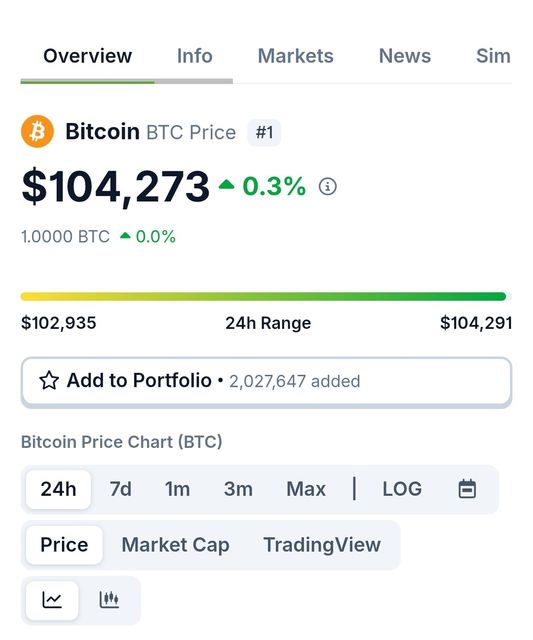Viewport: 533px width, 640px height.
Task: Click the #1 rank badge
Action: coord(264,132)
